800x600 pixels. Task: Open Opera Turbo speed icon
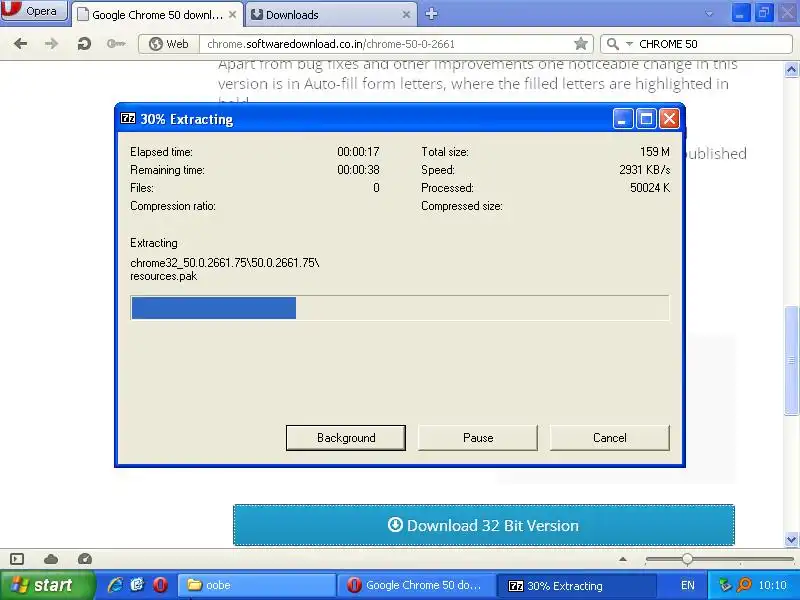point(85,559)
